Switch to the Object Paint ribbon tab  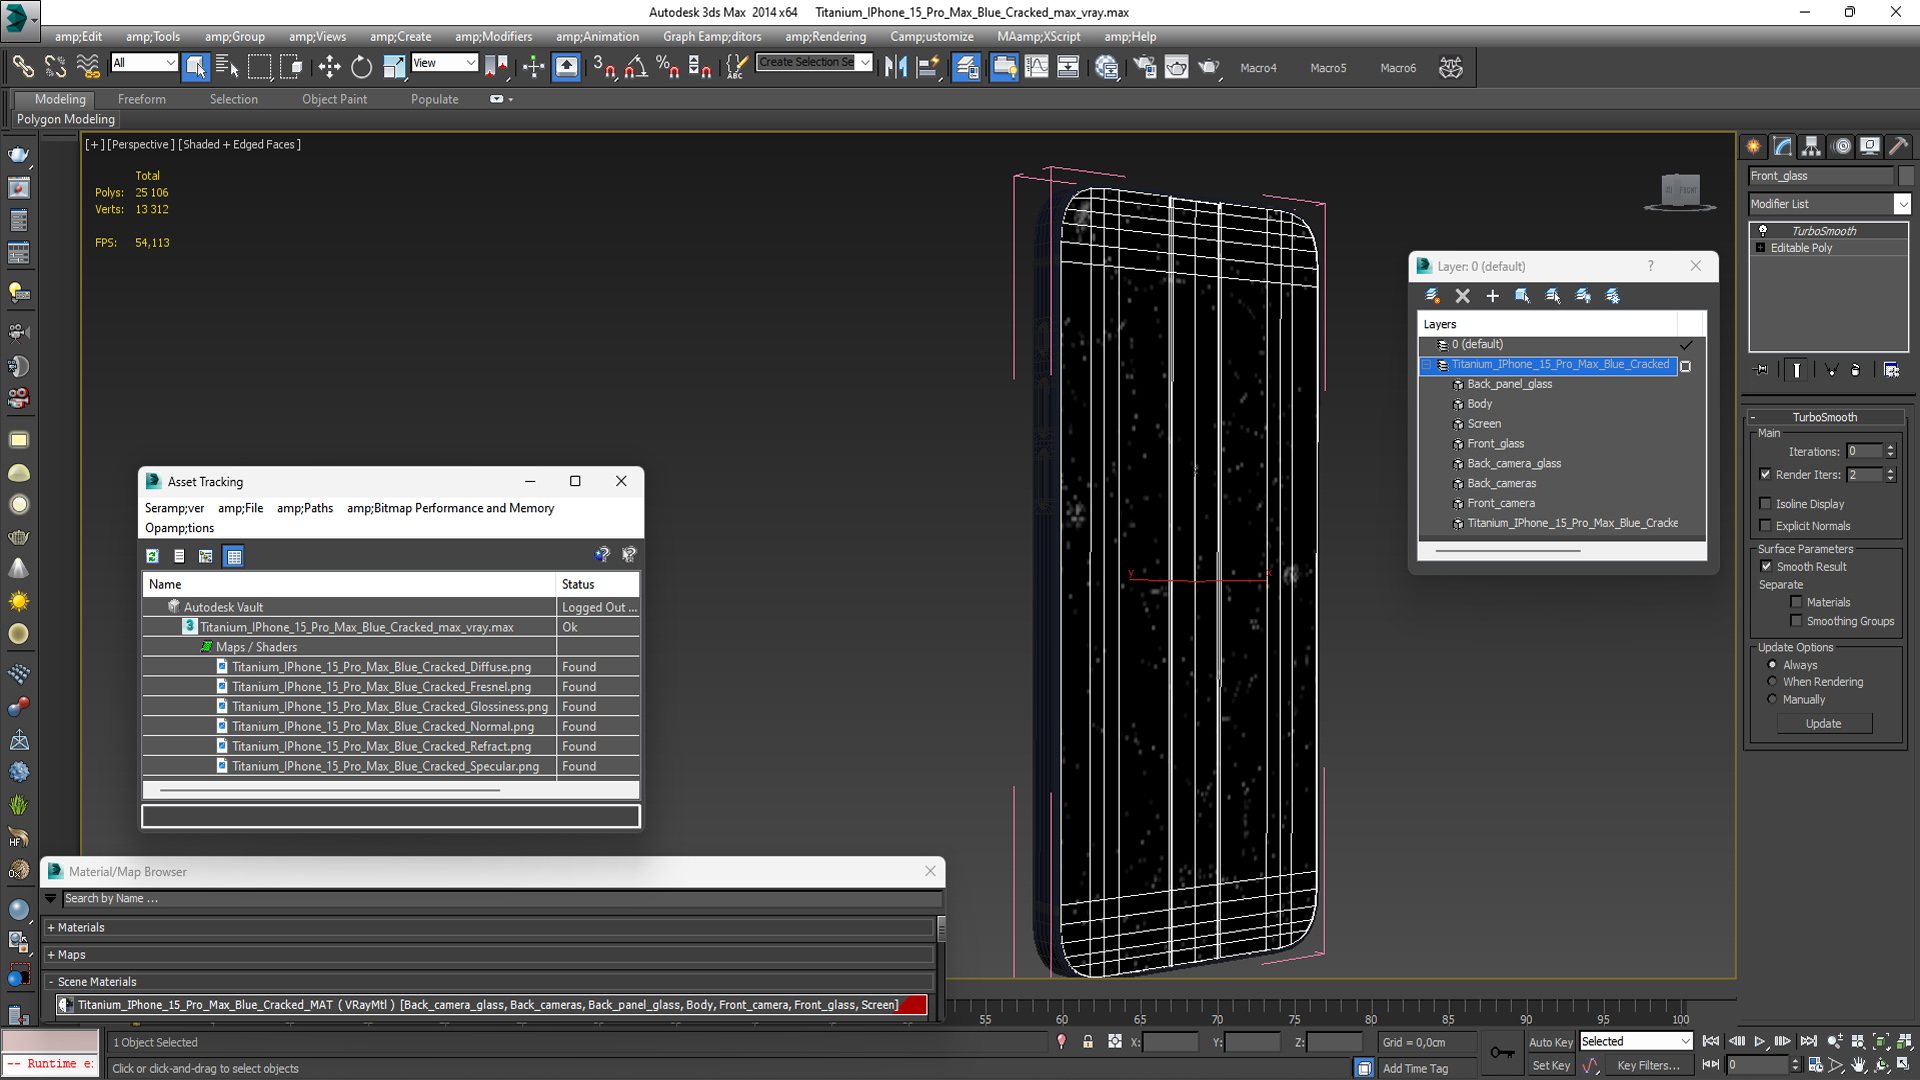pyautogui.click(x=334, y=99)
